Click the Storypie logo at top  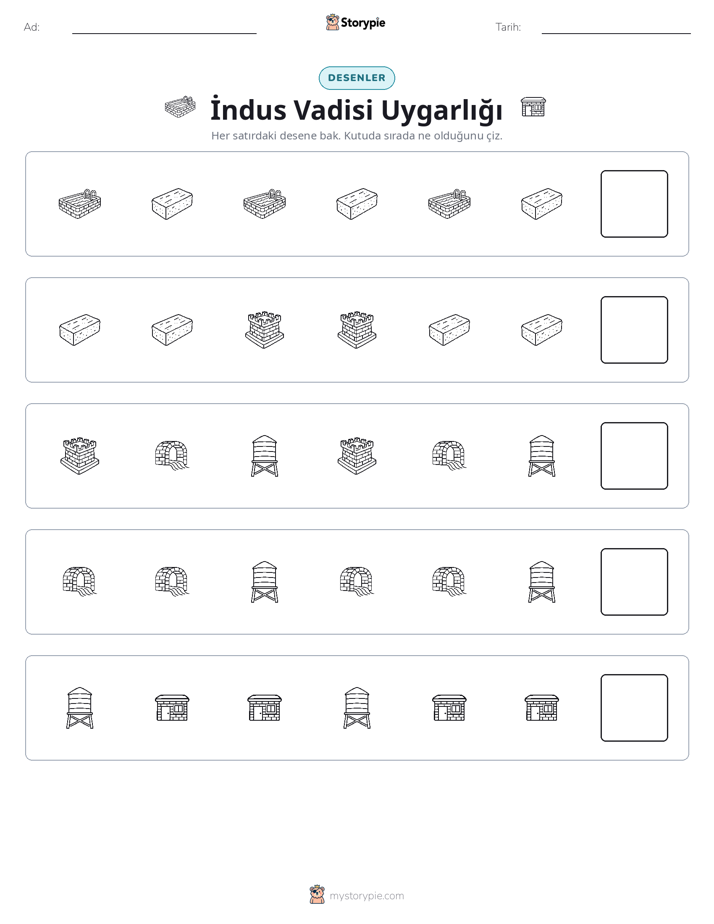click(x=356, y=23)
